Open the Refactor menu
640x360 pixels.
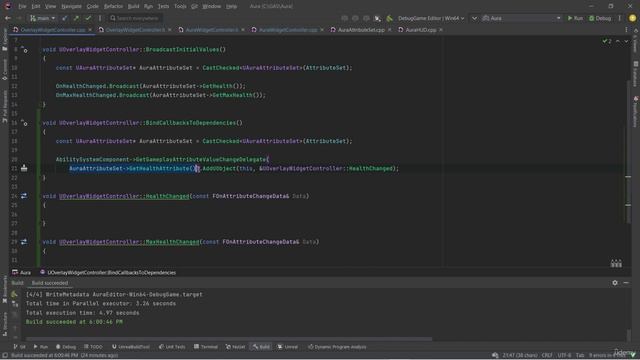point(113,6)
